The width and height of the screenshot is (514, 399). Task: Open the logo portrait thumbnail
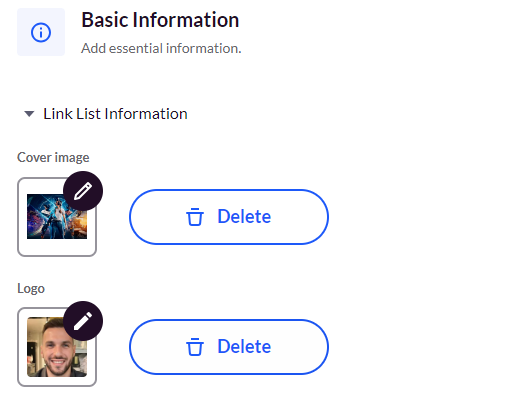[x=57, y=347]
